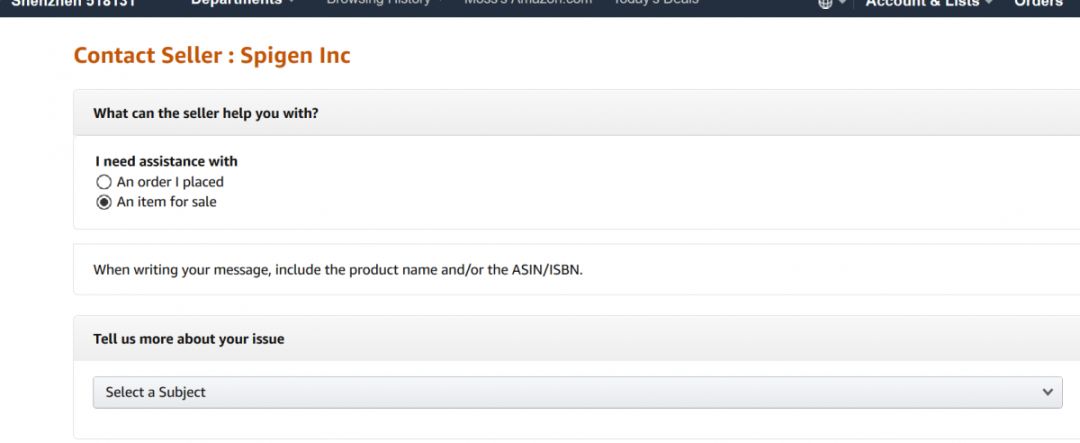Viewport: 1080px width, 443px height.
Task: Click the "What can the seller help you with?" header
Action: [206, 113]
